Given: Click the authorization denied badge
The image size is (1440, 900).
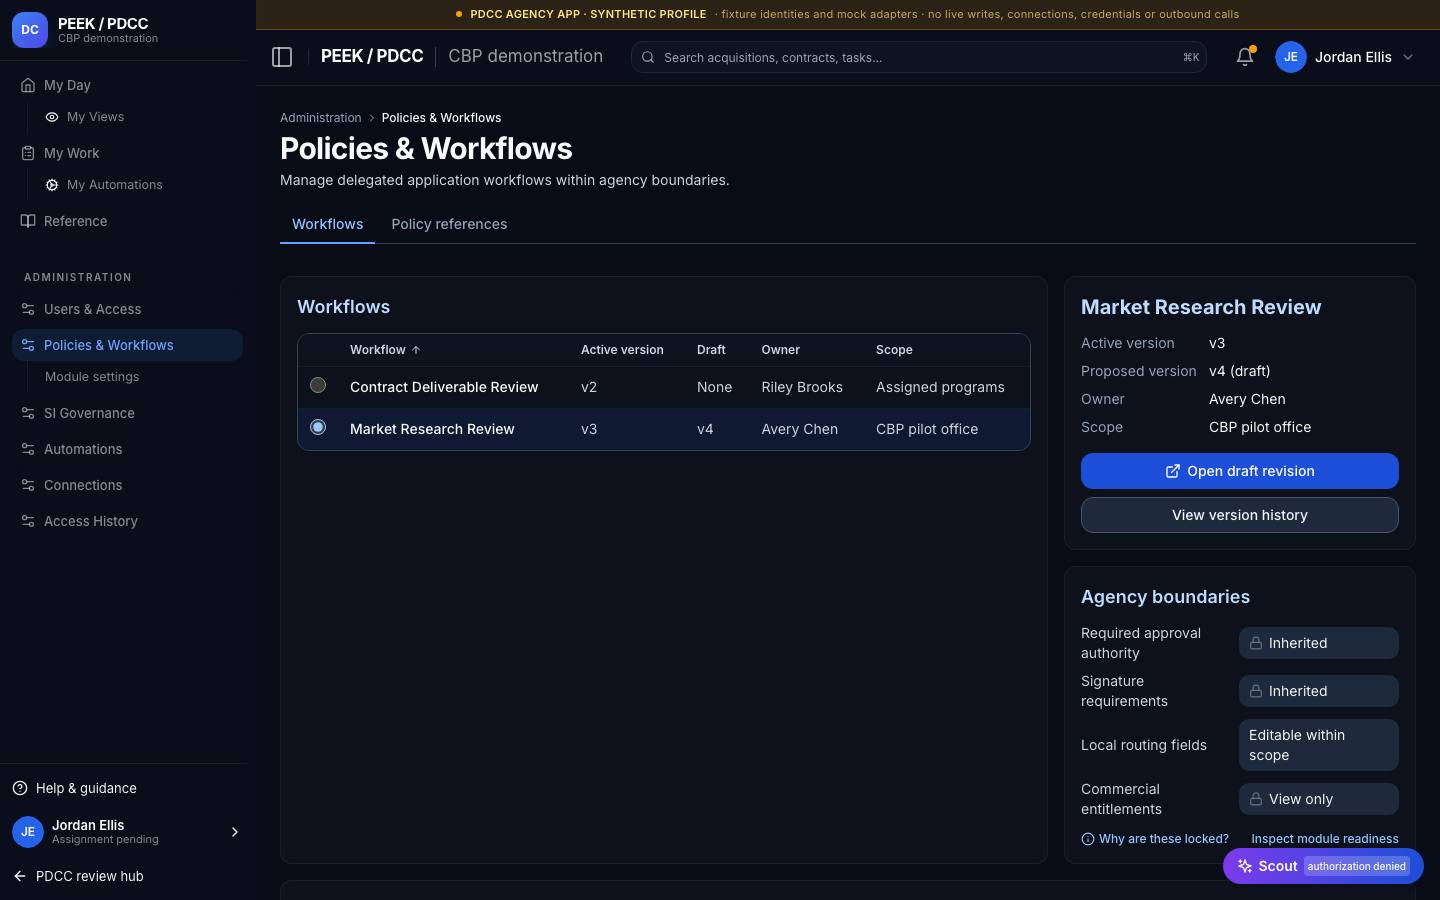Looking at the screenshot, I should coord(1357,866).
